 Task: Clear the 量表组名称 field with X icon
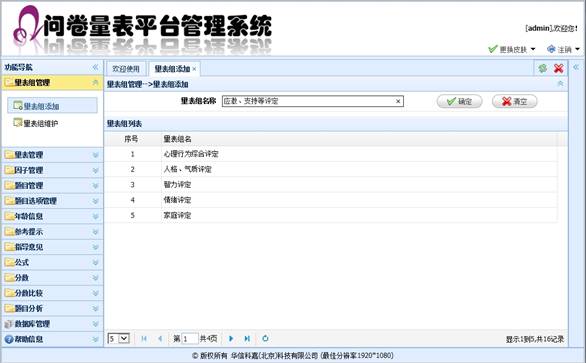[398, 101]
